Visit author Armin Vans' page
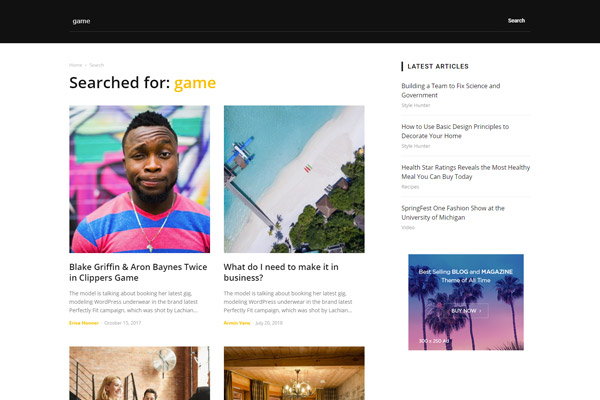Image resolution: width=600 pixels, height=400 pixels. [x=237, y=323]
